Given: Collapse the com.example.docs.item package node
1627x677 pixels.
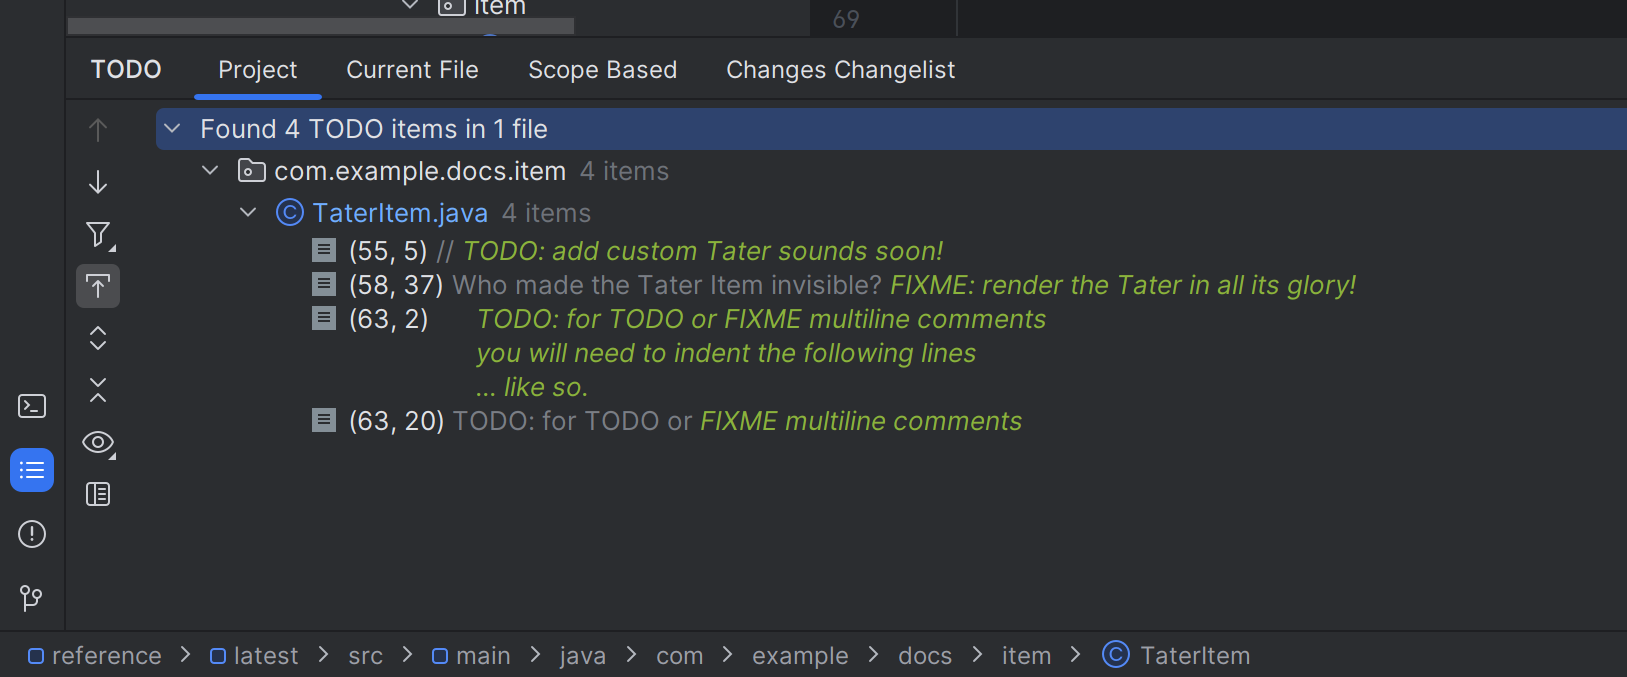Looking at the screenshot, I should 210,170.
